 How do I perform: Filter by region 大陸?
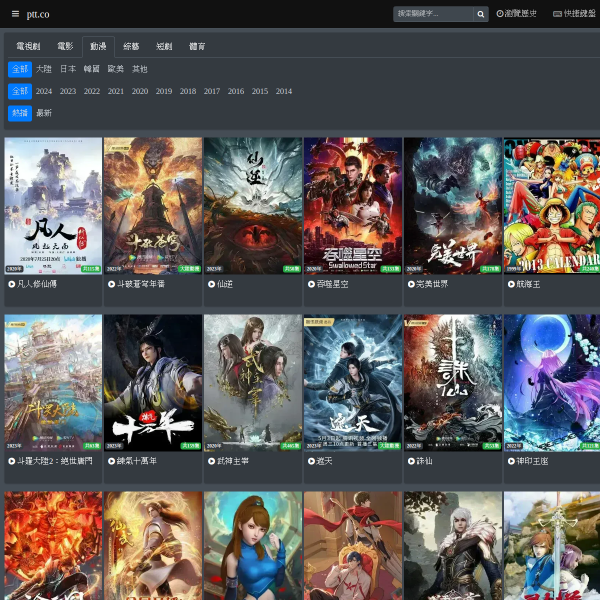(x=44, y=69)
